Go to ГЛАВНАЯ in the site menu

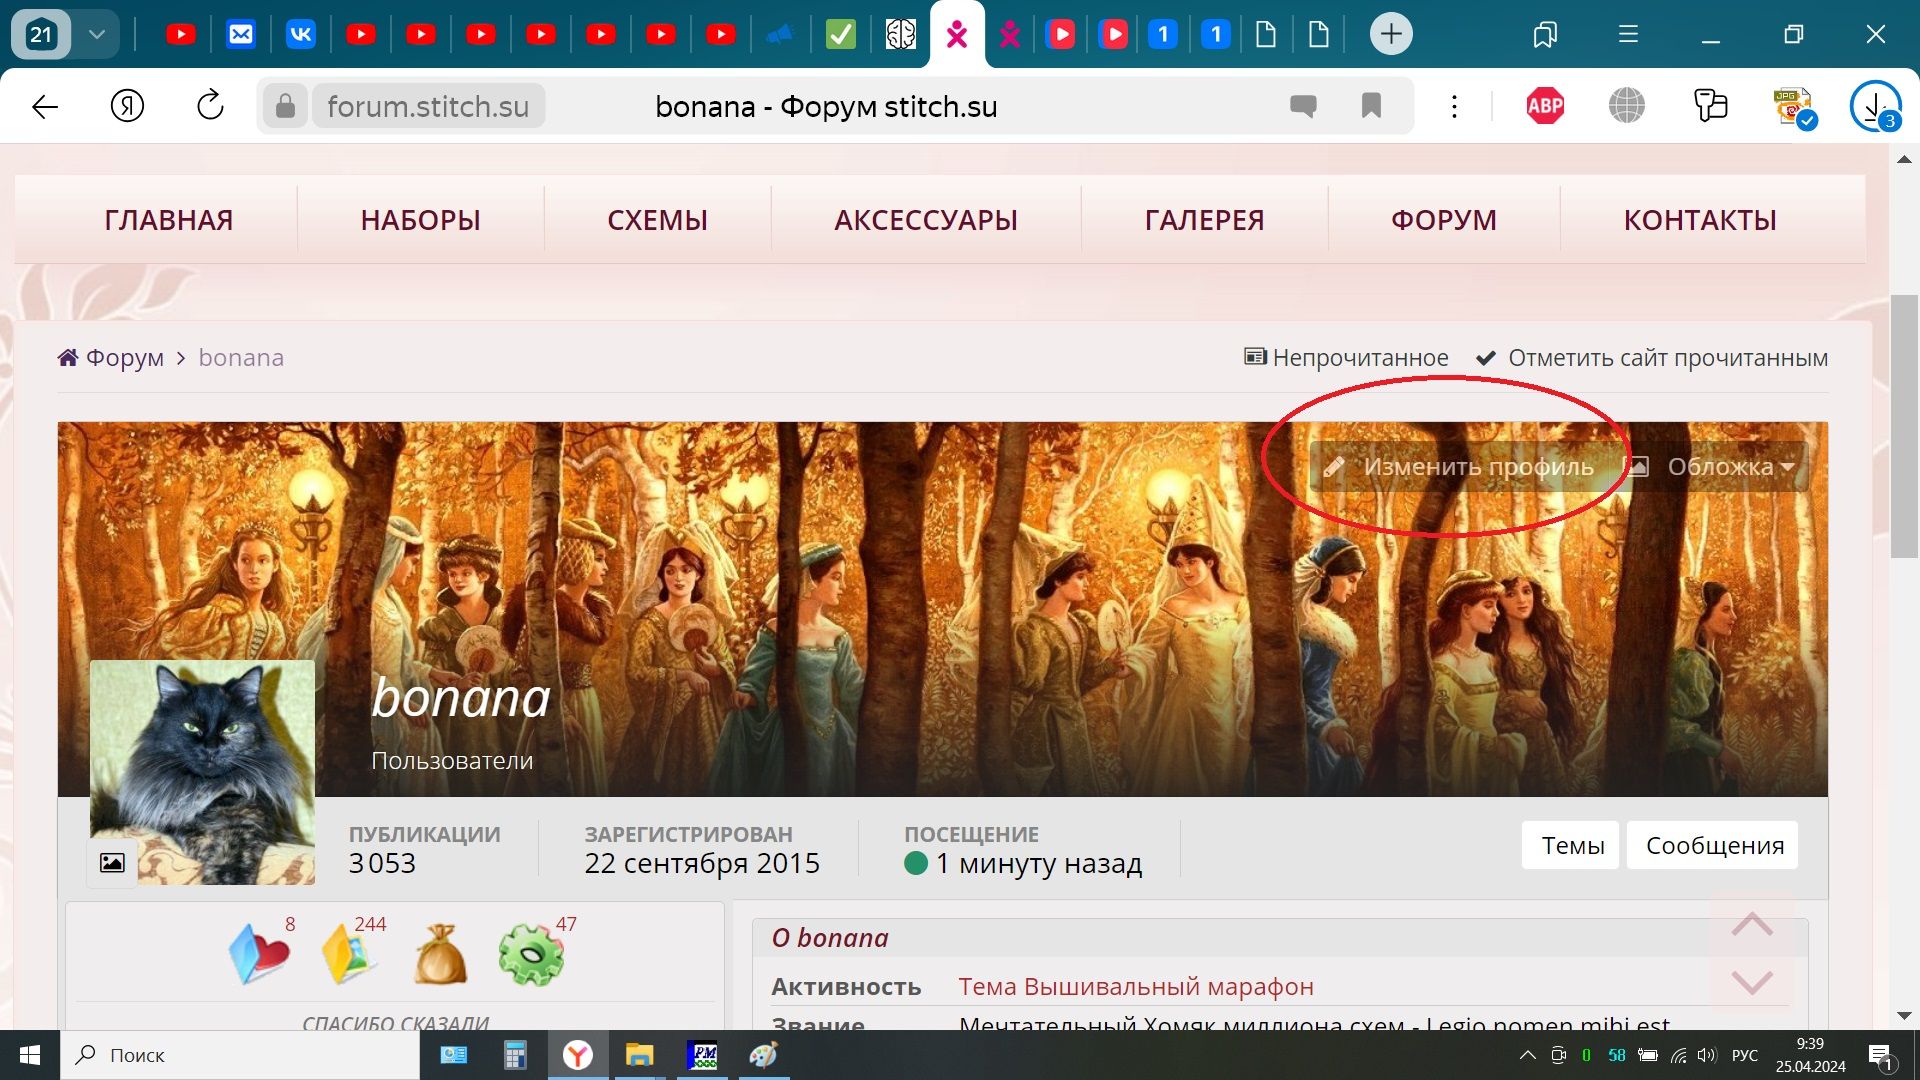[x=169, y=220]
